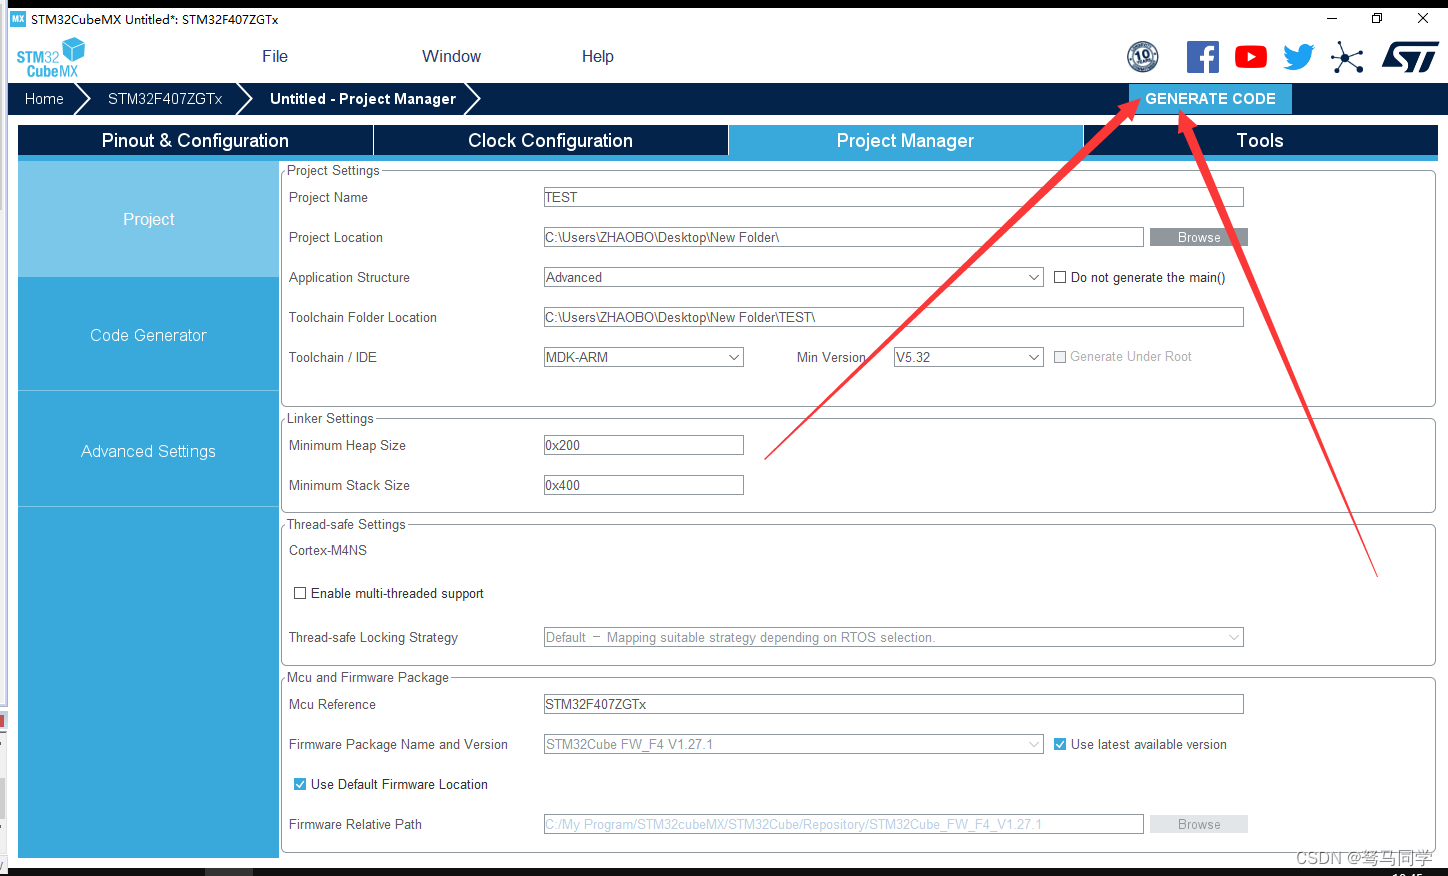This screenshot has height=876, width=1448.
Task: Switch to Clock Configuration tab
Action: tap(550, 141)
